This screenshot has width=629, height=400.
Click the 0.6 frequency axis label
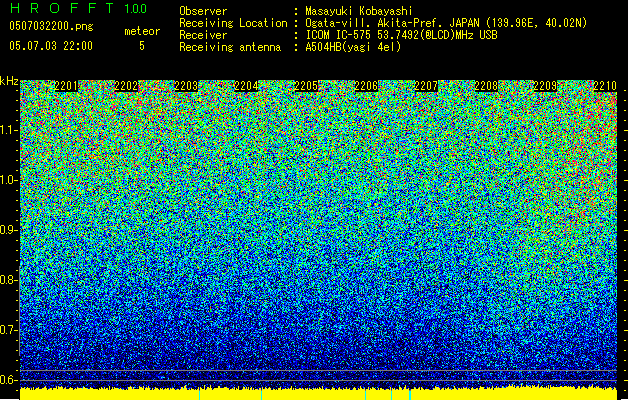pyautogui.click(x=8, y=380)
